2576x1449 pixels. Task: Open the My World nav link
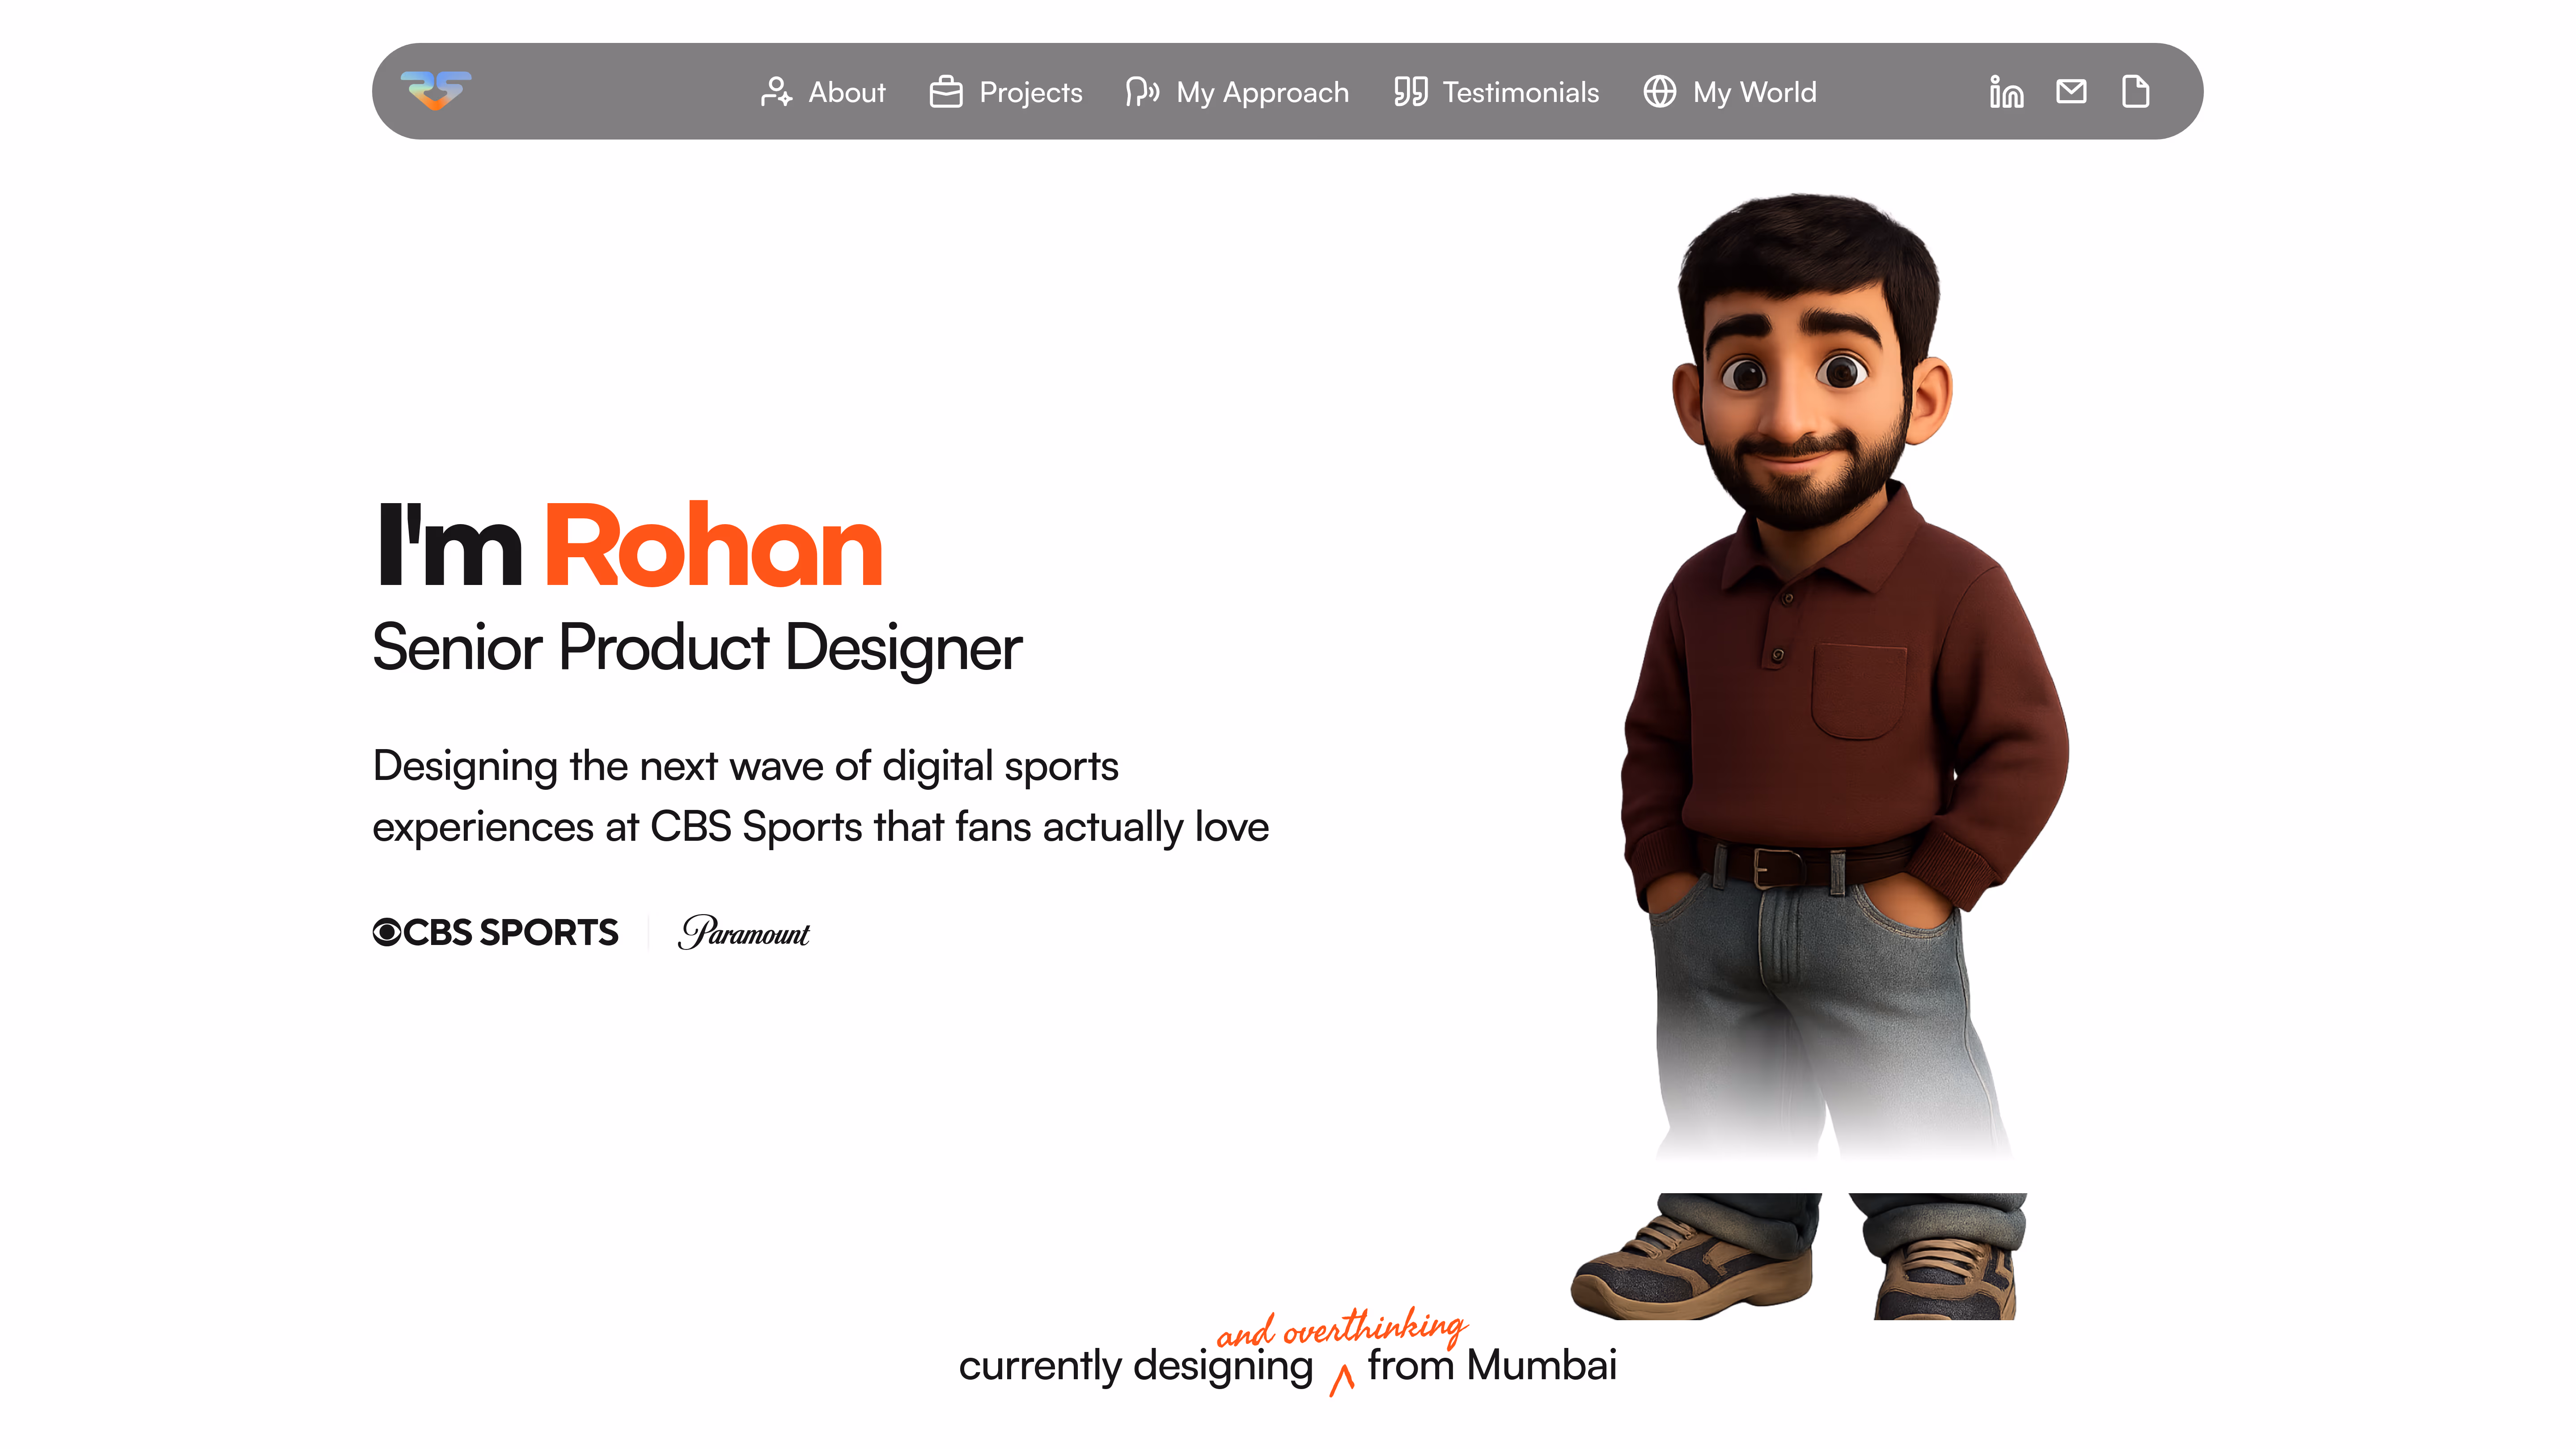pos(1754,92)
